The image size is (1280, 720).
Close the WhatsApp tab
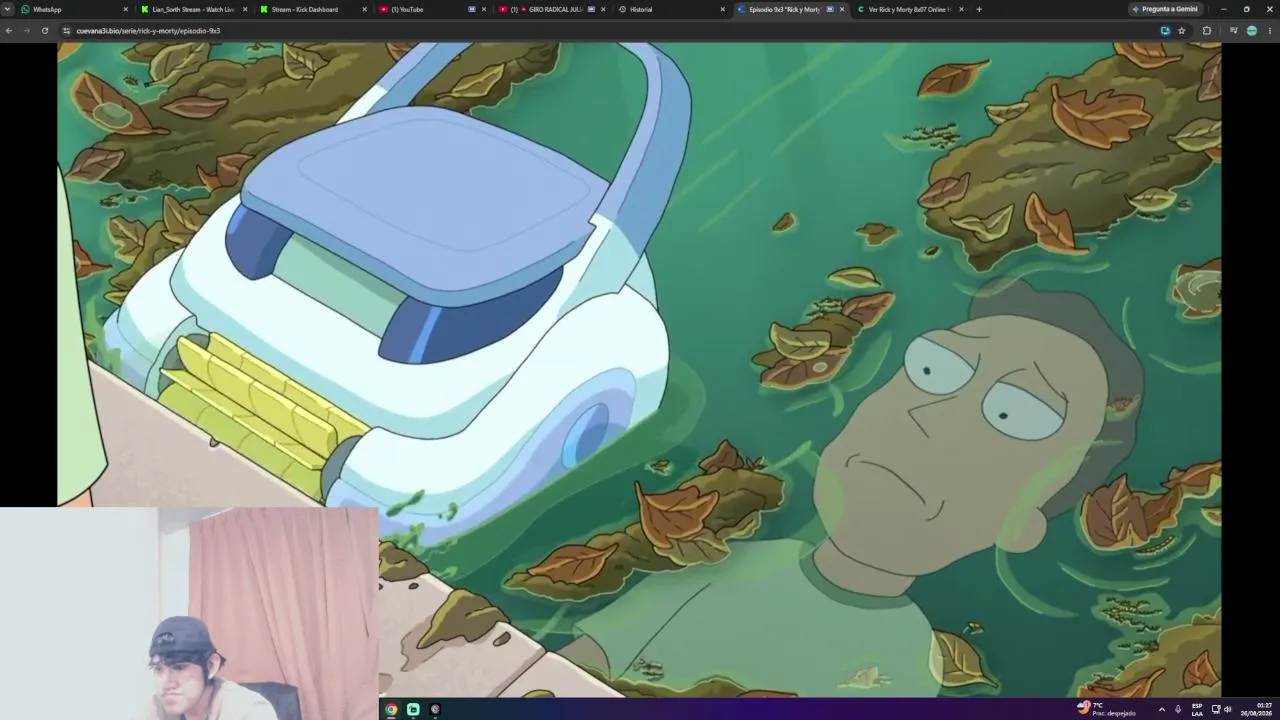click(126, 9)
